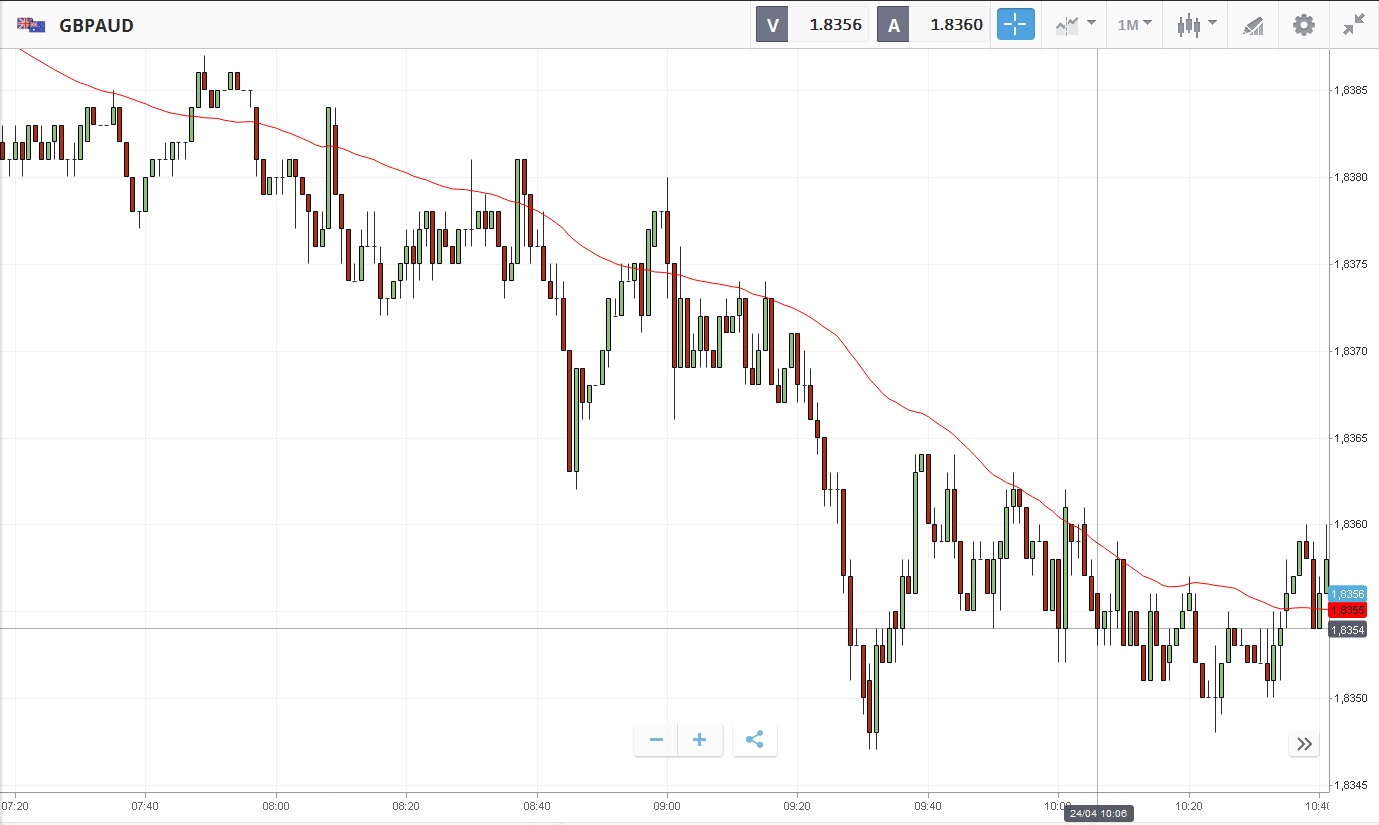Click the A buy button at 1.8360
Viewport: 1379px width, 825px height.
pyautogui.click(x=934, y=25)
